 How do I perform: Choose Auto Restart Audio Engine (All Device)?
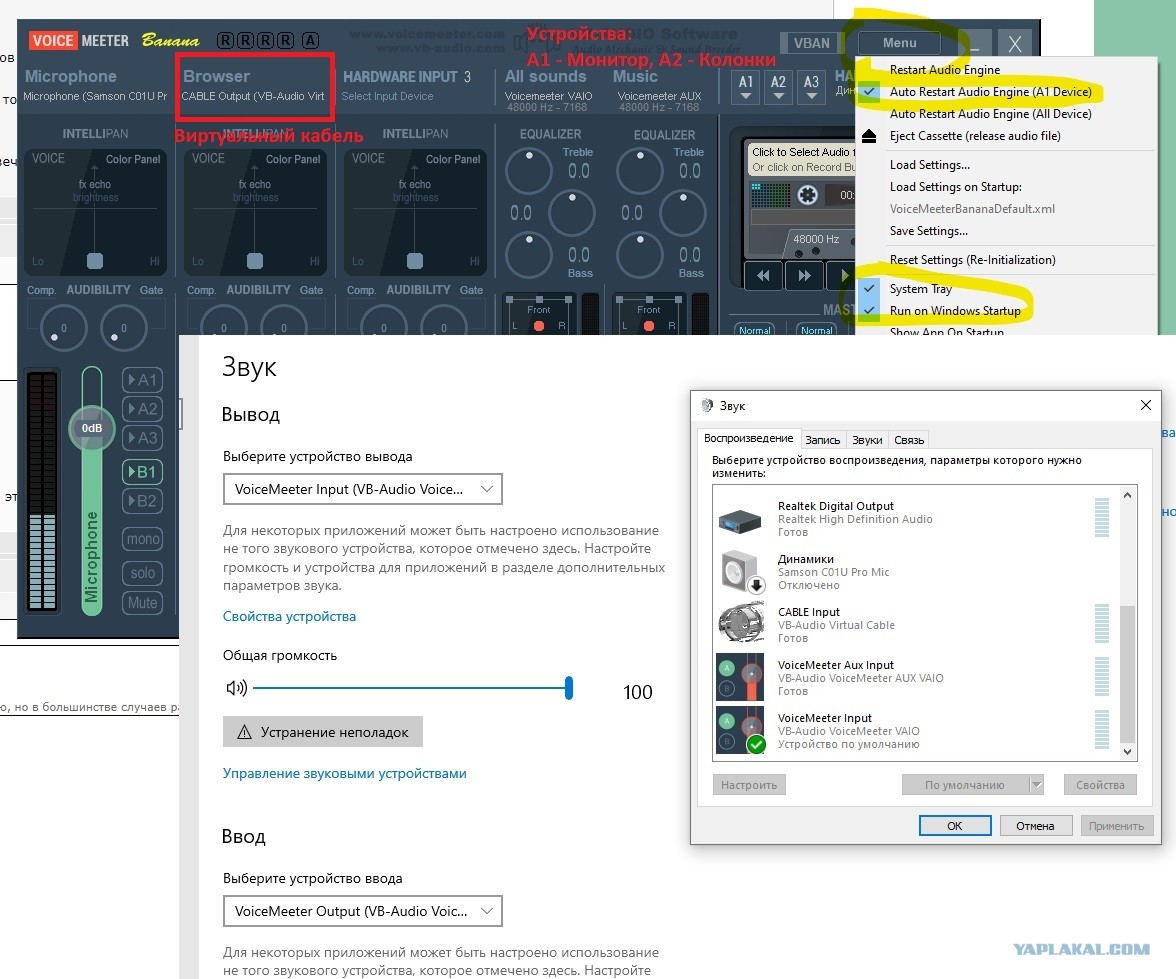click(991, 114)
